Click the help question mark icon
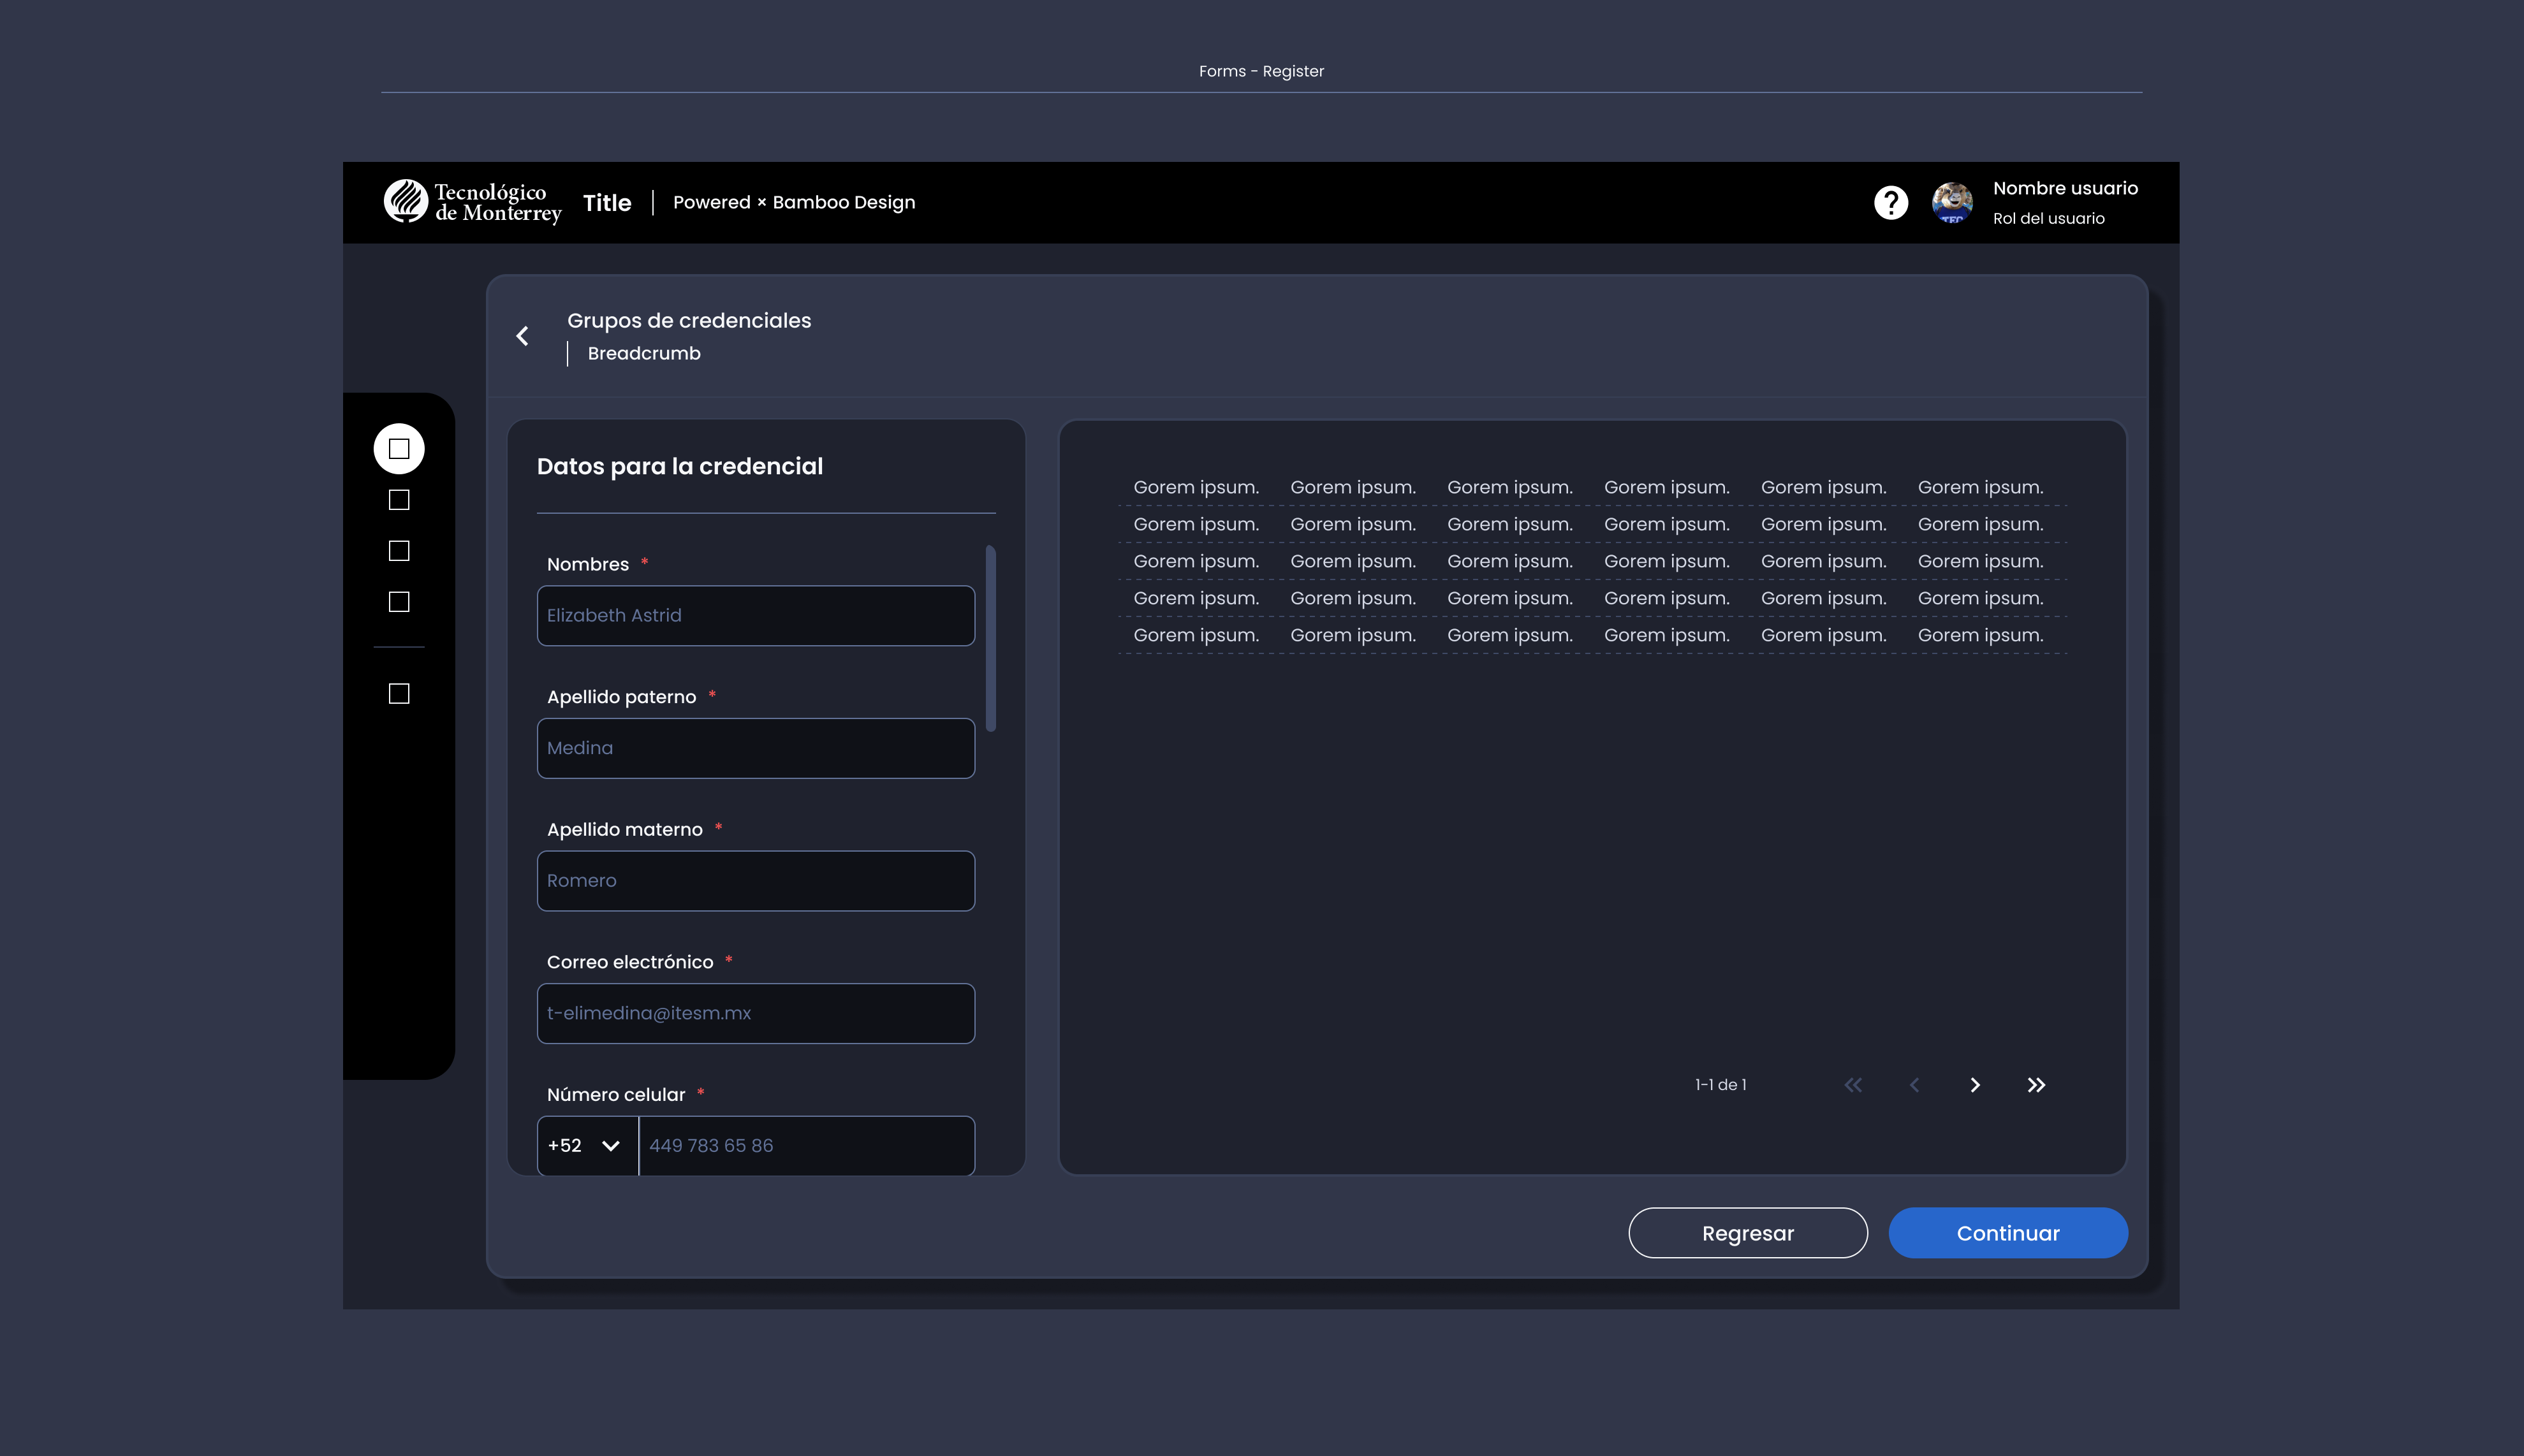The height and width of the screenshot is (1456, 2524). [1890, 203]
